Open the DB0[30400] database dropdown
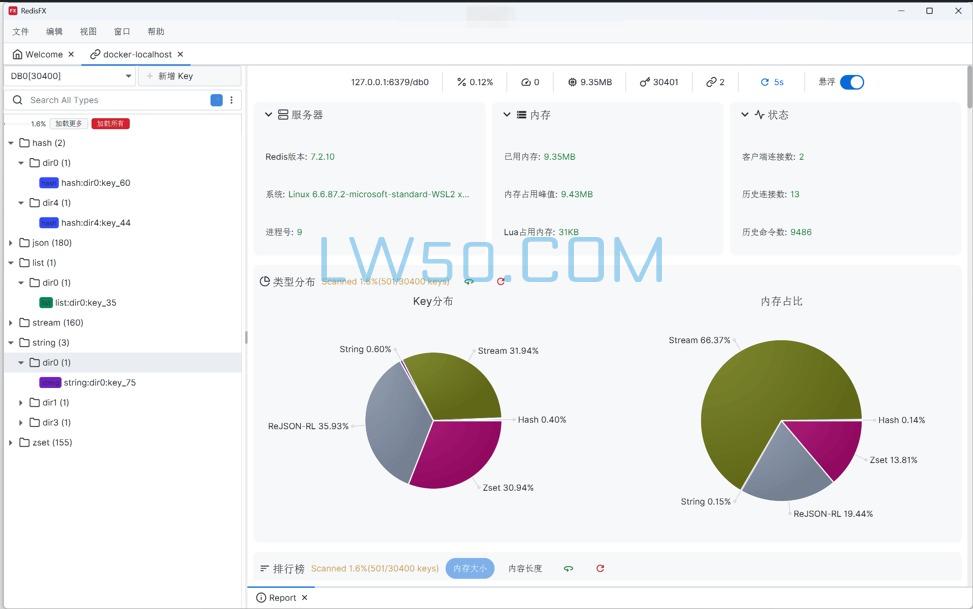973x609 pixels. tap(68, 75)
